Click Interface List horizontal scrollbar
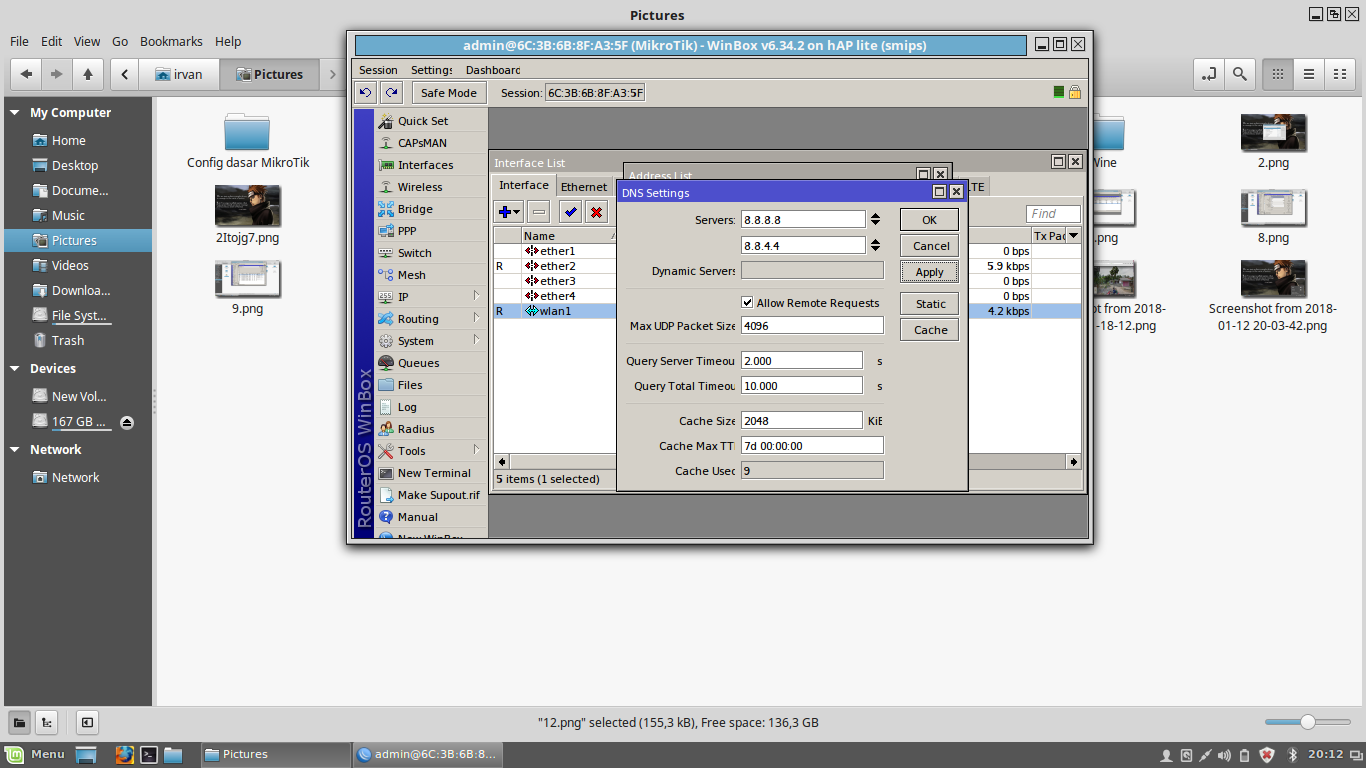The width and height of the screenshot is (1366, 768). [x=787, y=462]
